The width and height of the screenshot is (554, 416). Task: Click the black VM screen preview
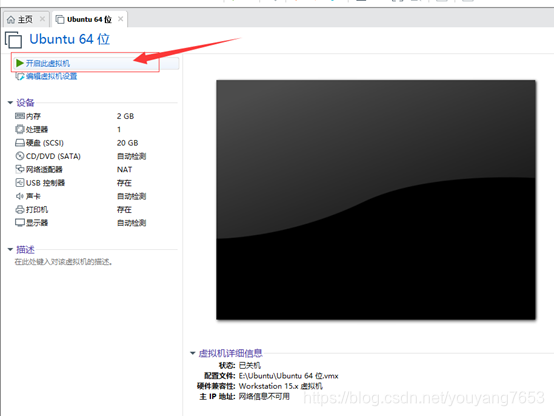(x=376, y=200)
